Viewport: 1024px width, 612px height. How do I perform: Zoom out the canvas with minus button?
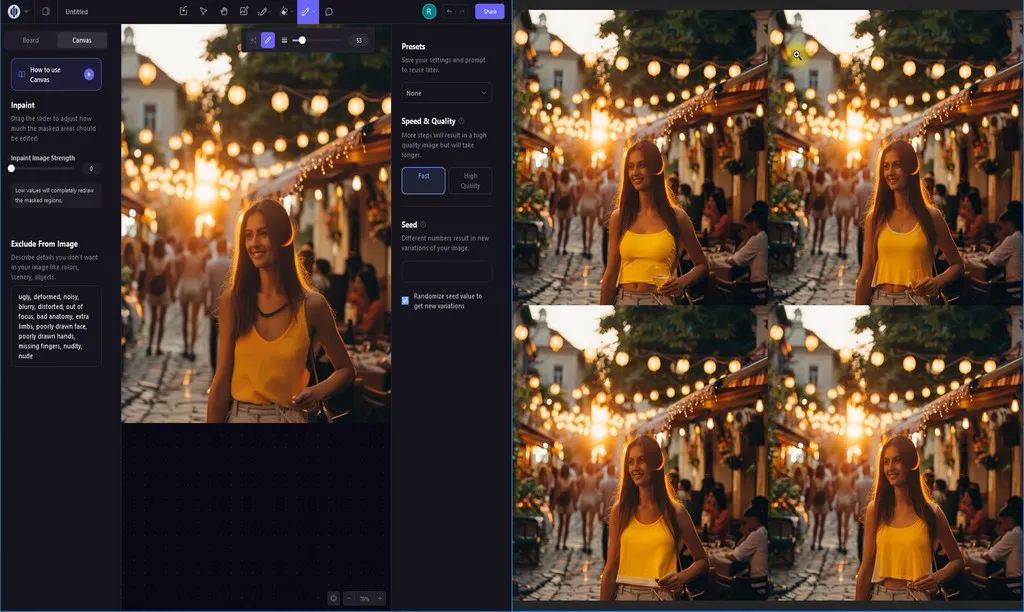348,598
